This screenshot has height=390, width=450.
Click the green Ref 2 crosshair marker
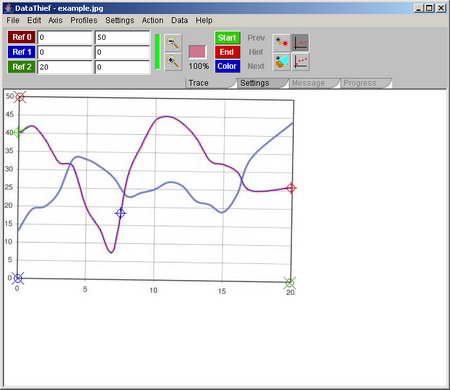pos(290,283)
